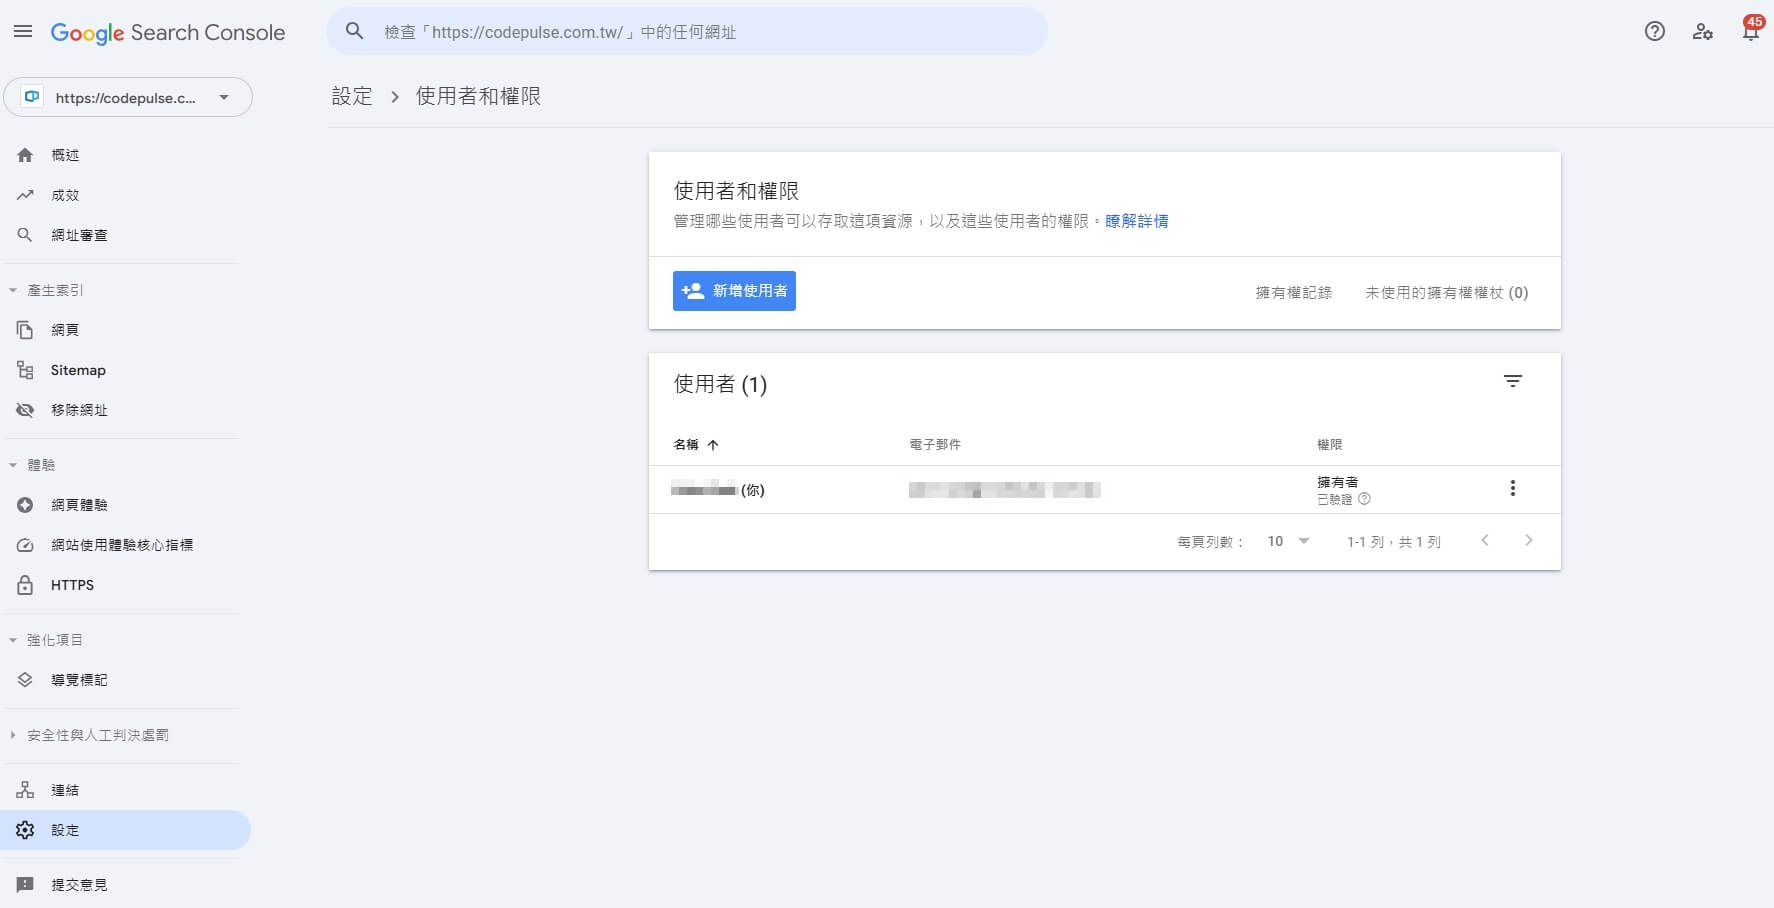The height and width of the screenshot is (908, 1774).
Task: Click the 權限 column header
Action: point(1329,445)
